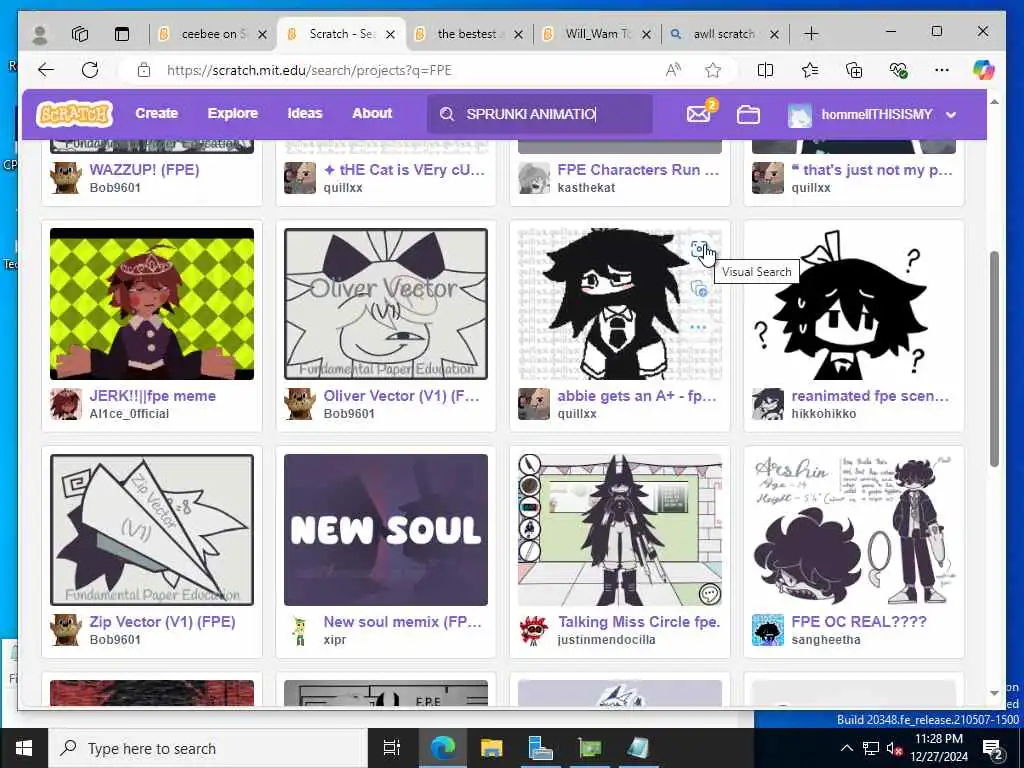Open 'FPE Characters Run' project link

click(638, 170)
